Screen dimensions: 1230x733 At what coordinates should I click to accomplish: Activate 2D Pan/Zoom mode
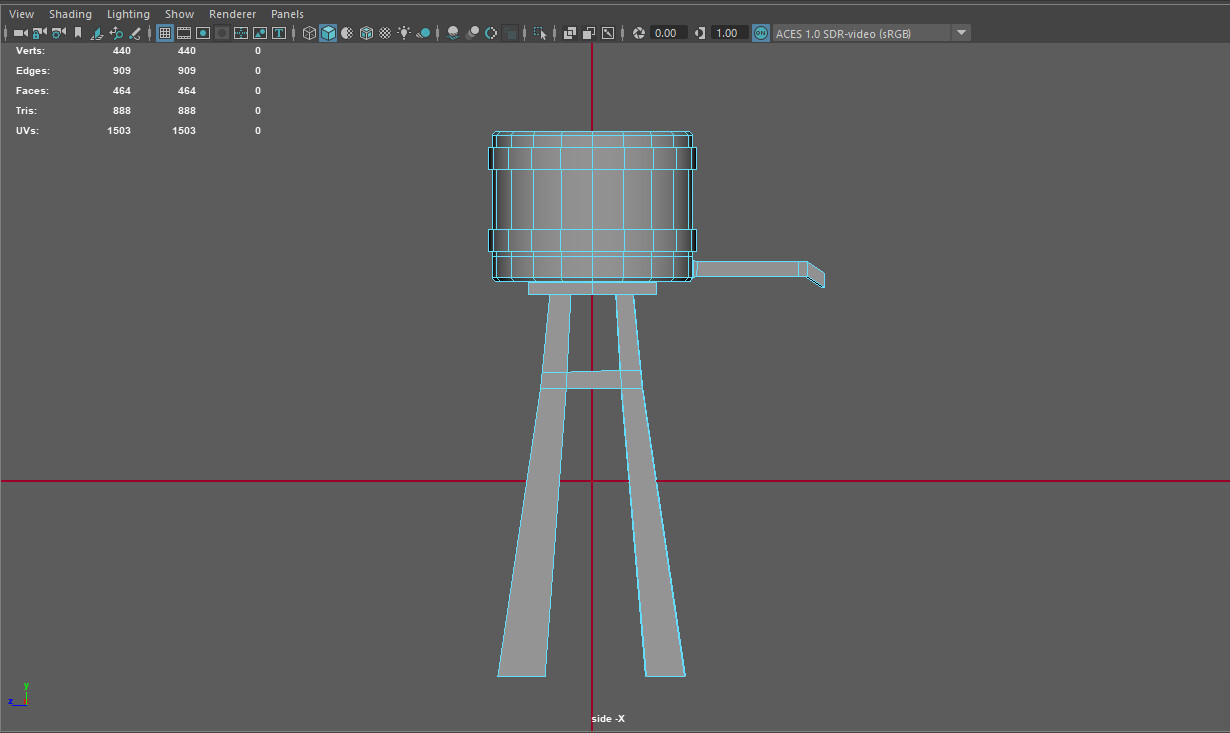[117, 33]
